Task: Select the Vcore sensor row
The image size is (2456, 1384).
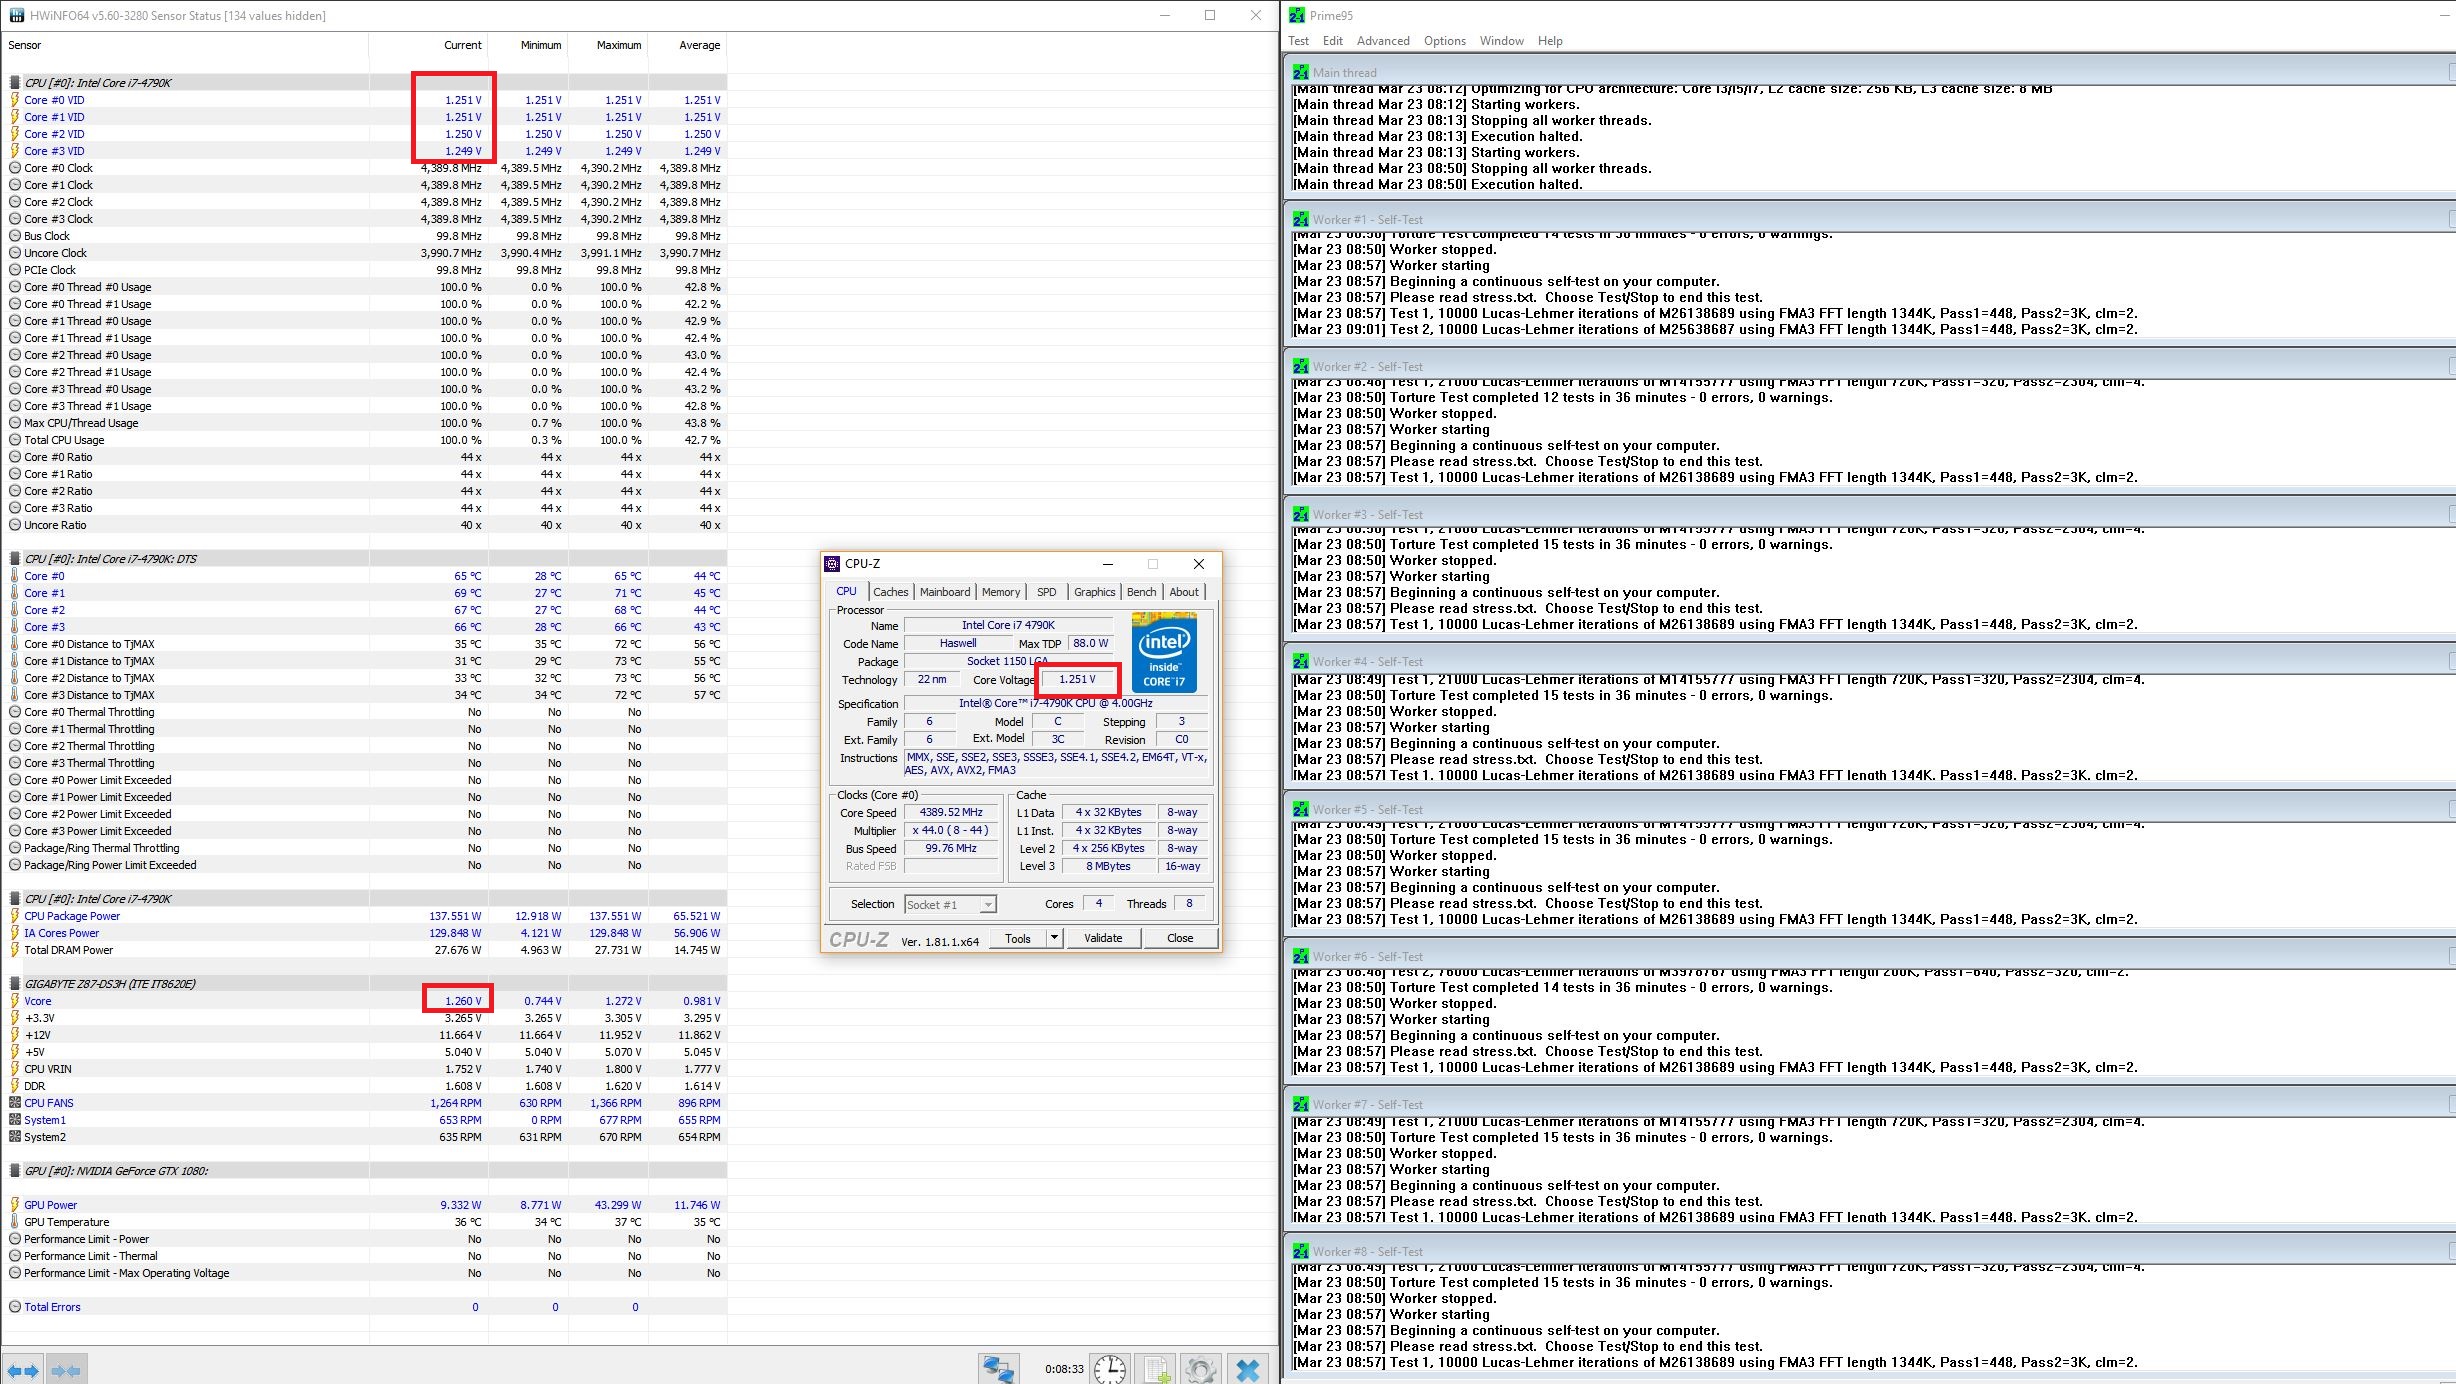Action: coord(38,1001)
